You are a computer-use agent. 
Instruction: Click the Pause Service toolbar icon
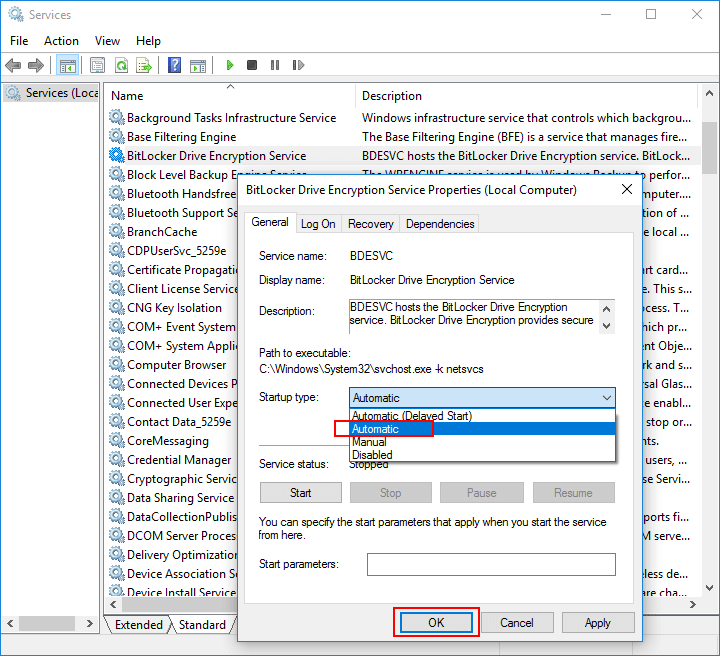[x=275, y=65]
